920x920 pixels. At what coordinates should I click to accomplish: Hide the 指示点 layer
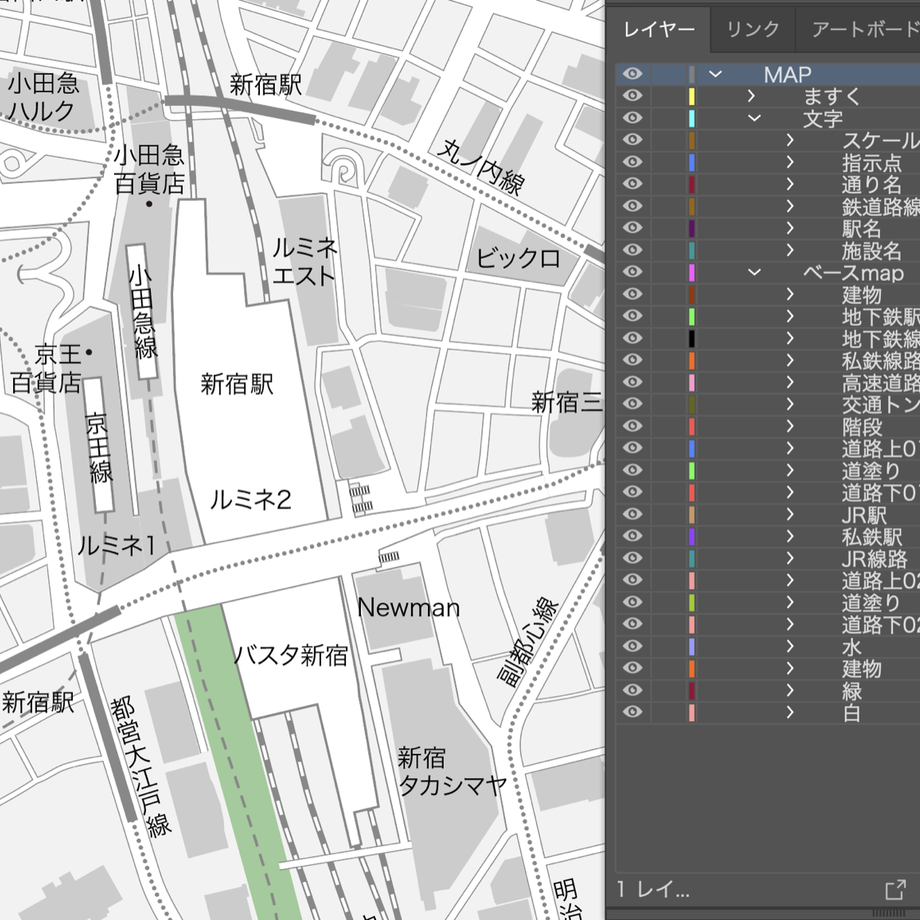pos(632,162)
